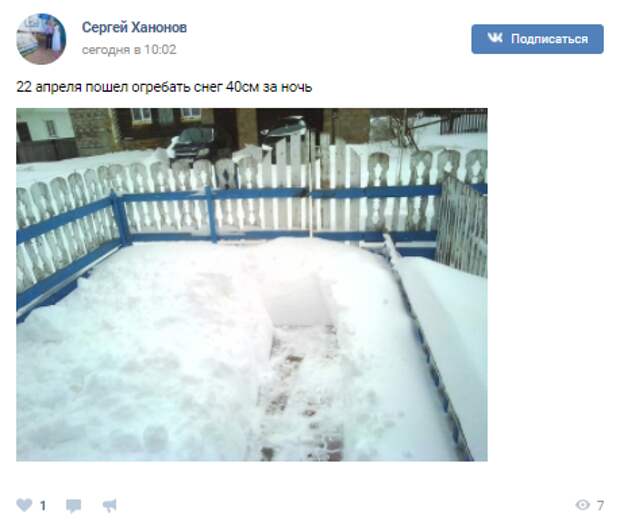
Task: Click the '40см за ночь' part of the caption
Action: (x=269, y=87)
